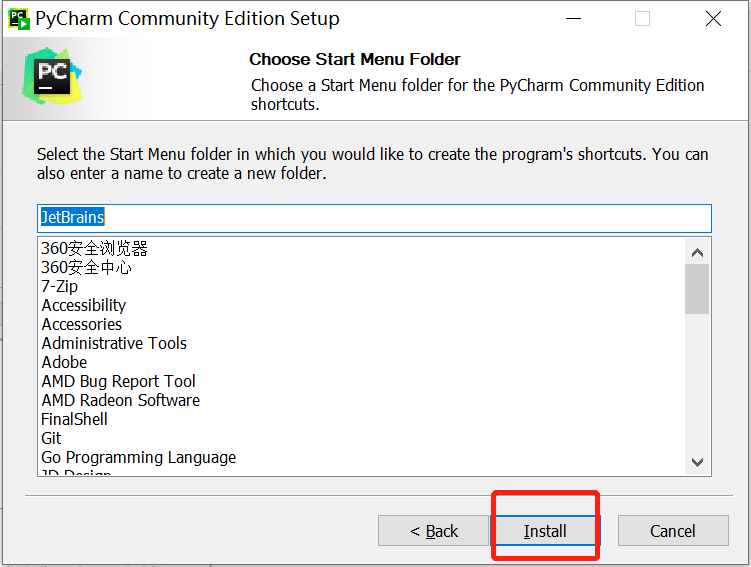Viewport: 751px width, 567px height.
Task: Click the folder list scrollbar thumb
Action: (697, 289)
